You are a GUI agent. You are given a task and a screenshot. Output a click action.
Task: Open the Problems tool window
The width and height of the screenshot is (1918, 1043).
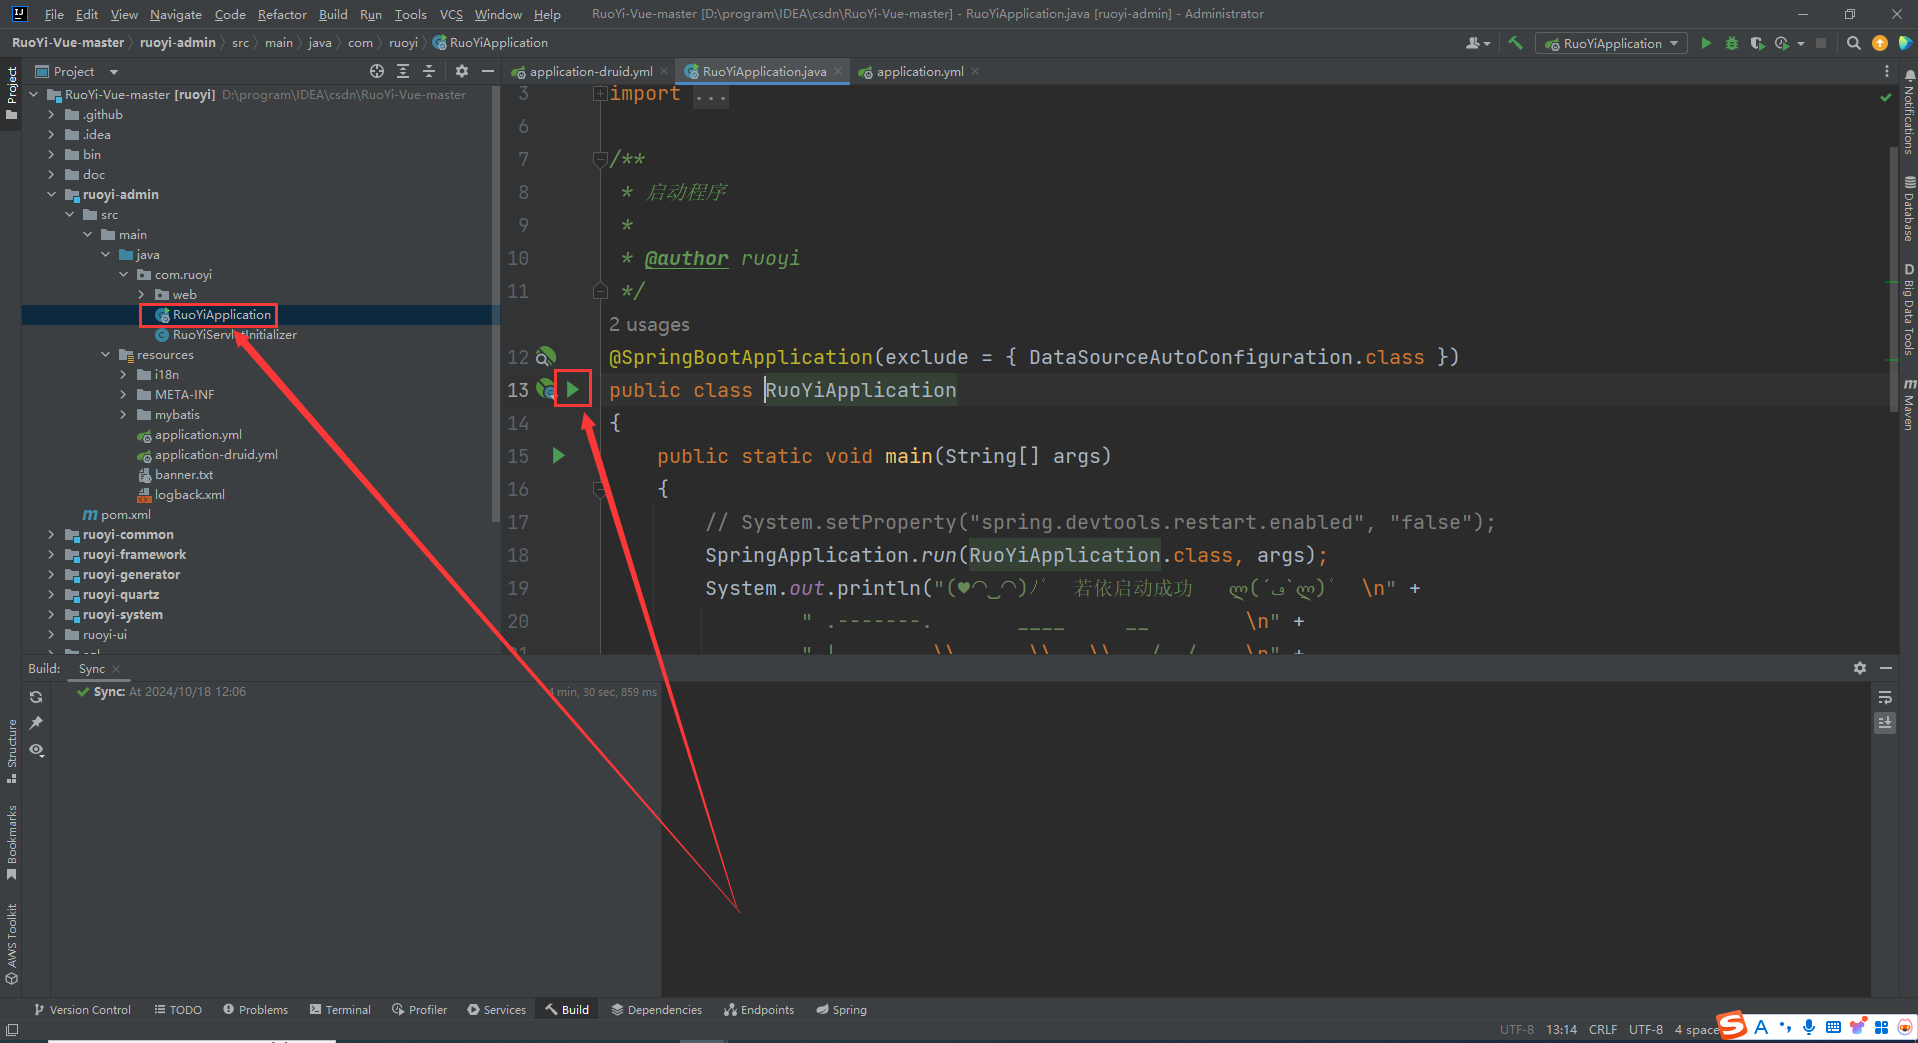(255, 1010)
